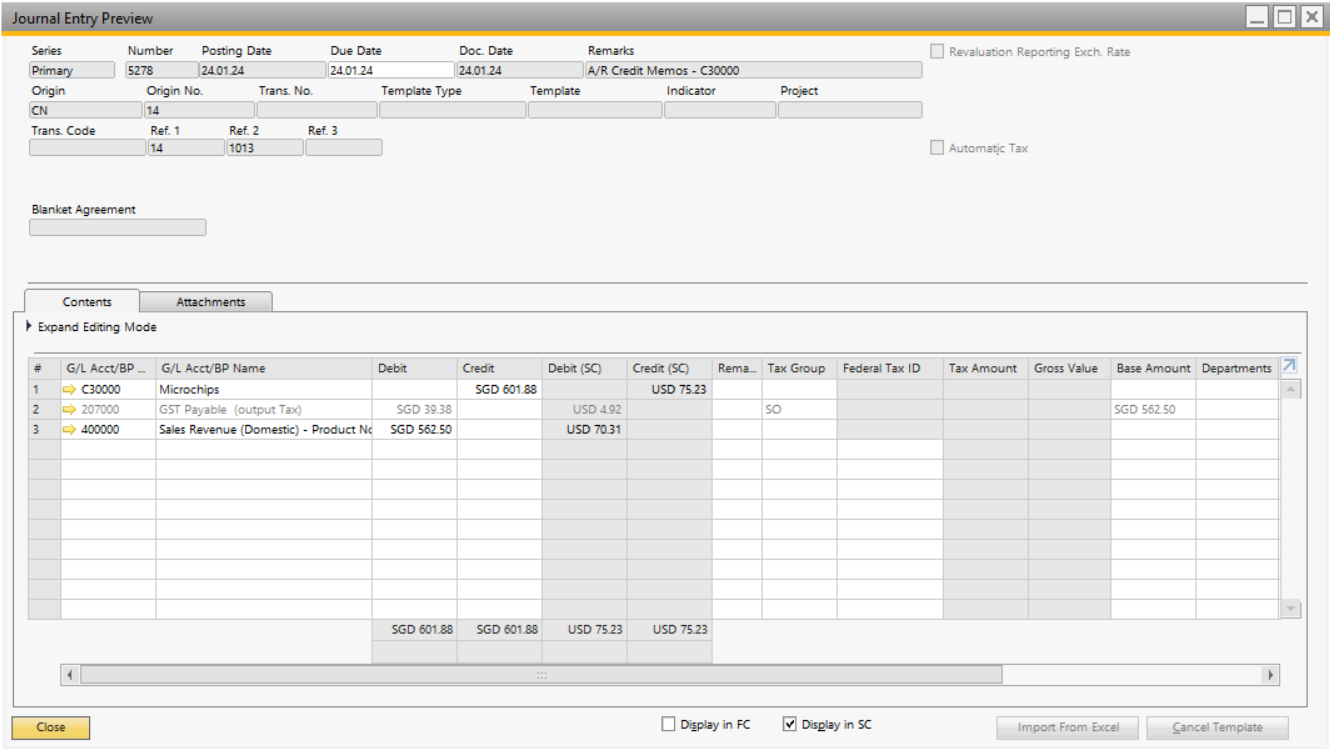Select the GST Payable (output Tax) cell
This screenshot has height=749, width=1330.
(x=264, y=409)
